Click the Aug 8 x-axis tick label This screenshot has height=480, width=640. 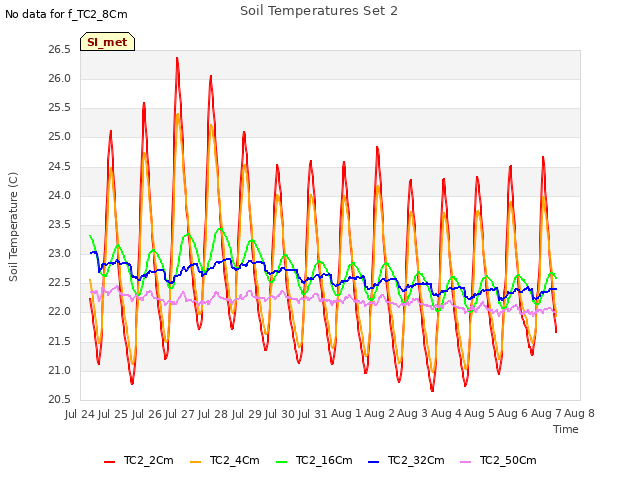pyautogui.click(x=579, y=414)
